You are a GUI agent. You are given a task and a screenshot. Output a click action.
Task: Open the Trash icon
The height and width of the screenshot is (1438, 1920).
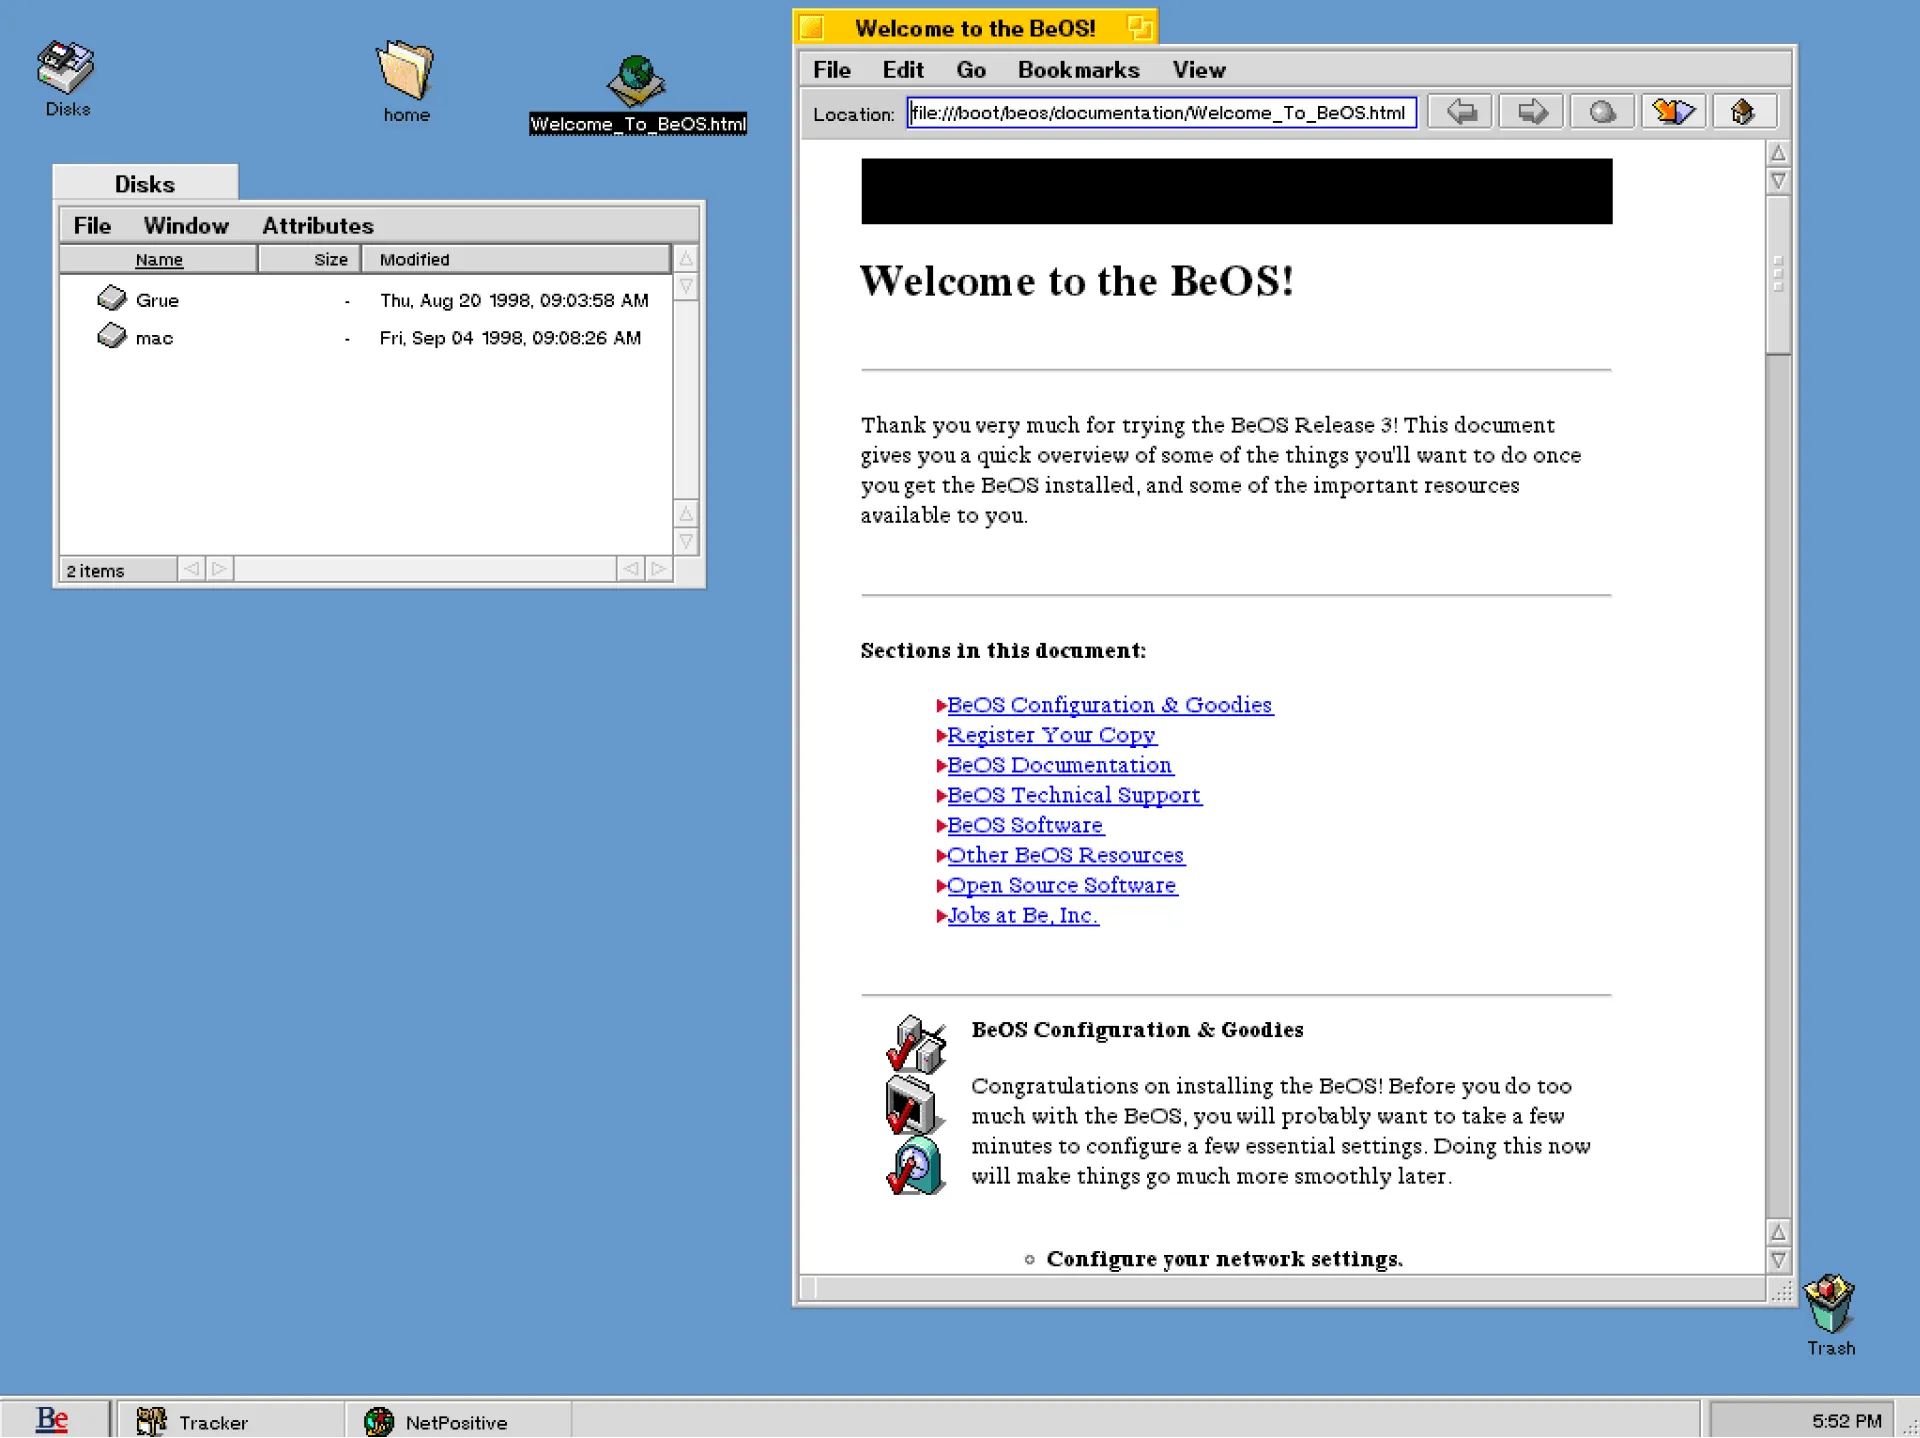click(1830, 1305)
